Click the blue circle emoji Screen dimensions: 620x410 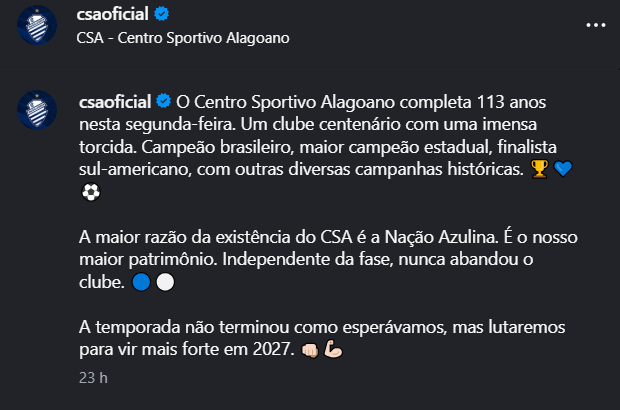141,282
